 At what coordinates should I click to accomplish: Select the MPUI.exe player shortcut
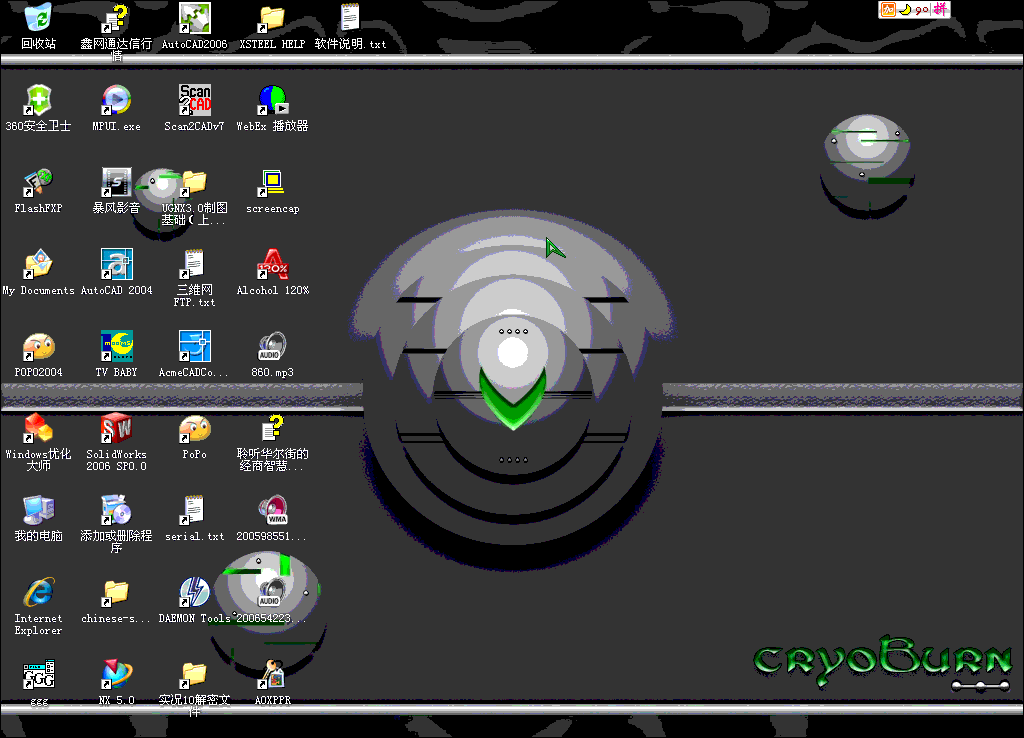(116, 100)
